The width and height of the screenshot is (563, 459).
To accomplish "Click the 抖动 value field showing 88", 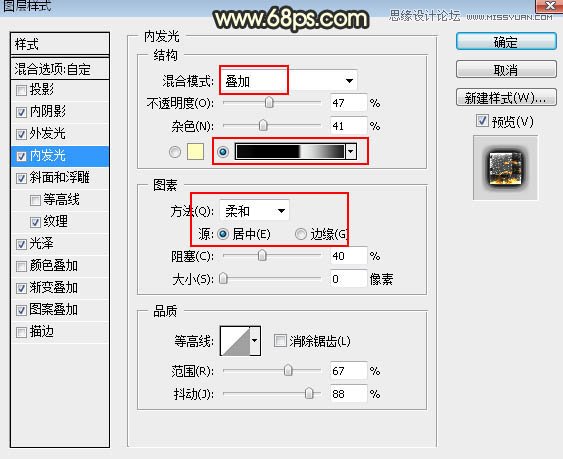I will pos(348,394).
